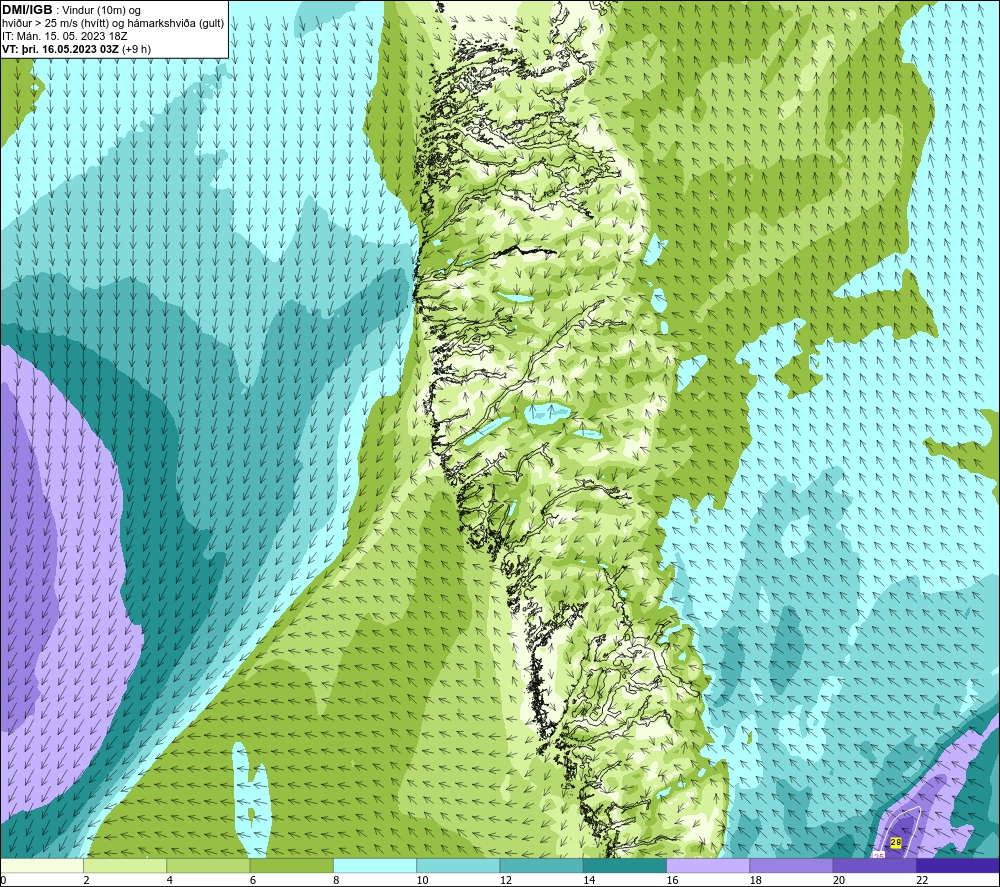Click the scale label "22"
The image size is (1000, 887).
tap(923, 880)
